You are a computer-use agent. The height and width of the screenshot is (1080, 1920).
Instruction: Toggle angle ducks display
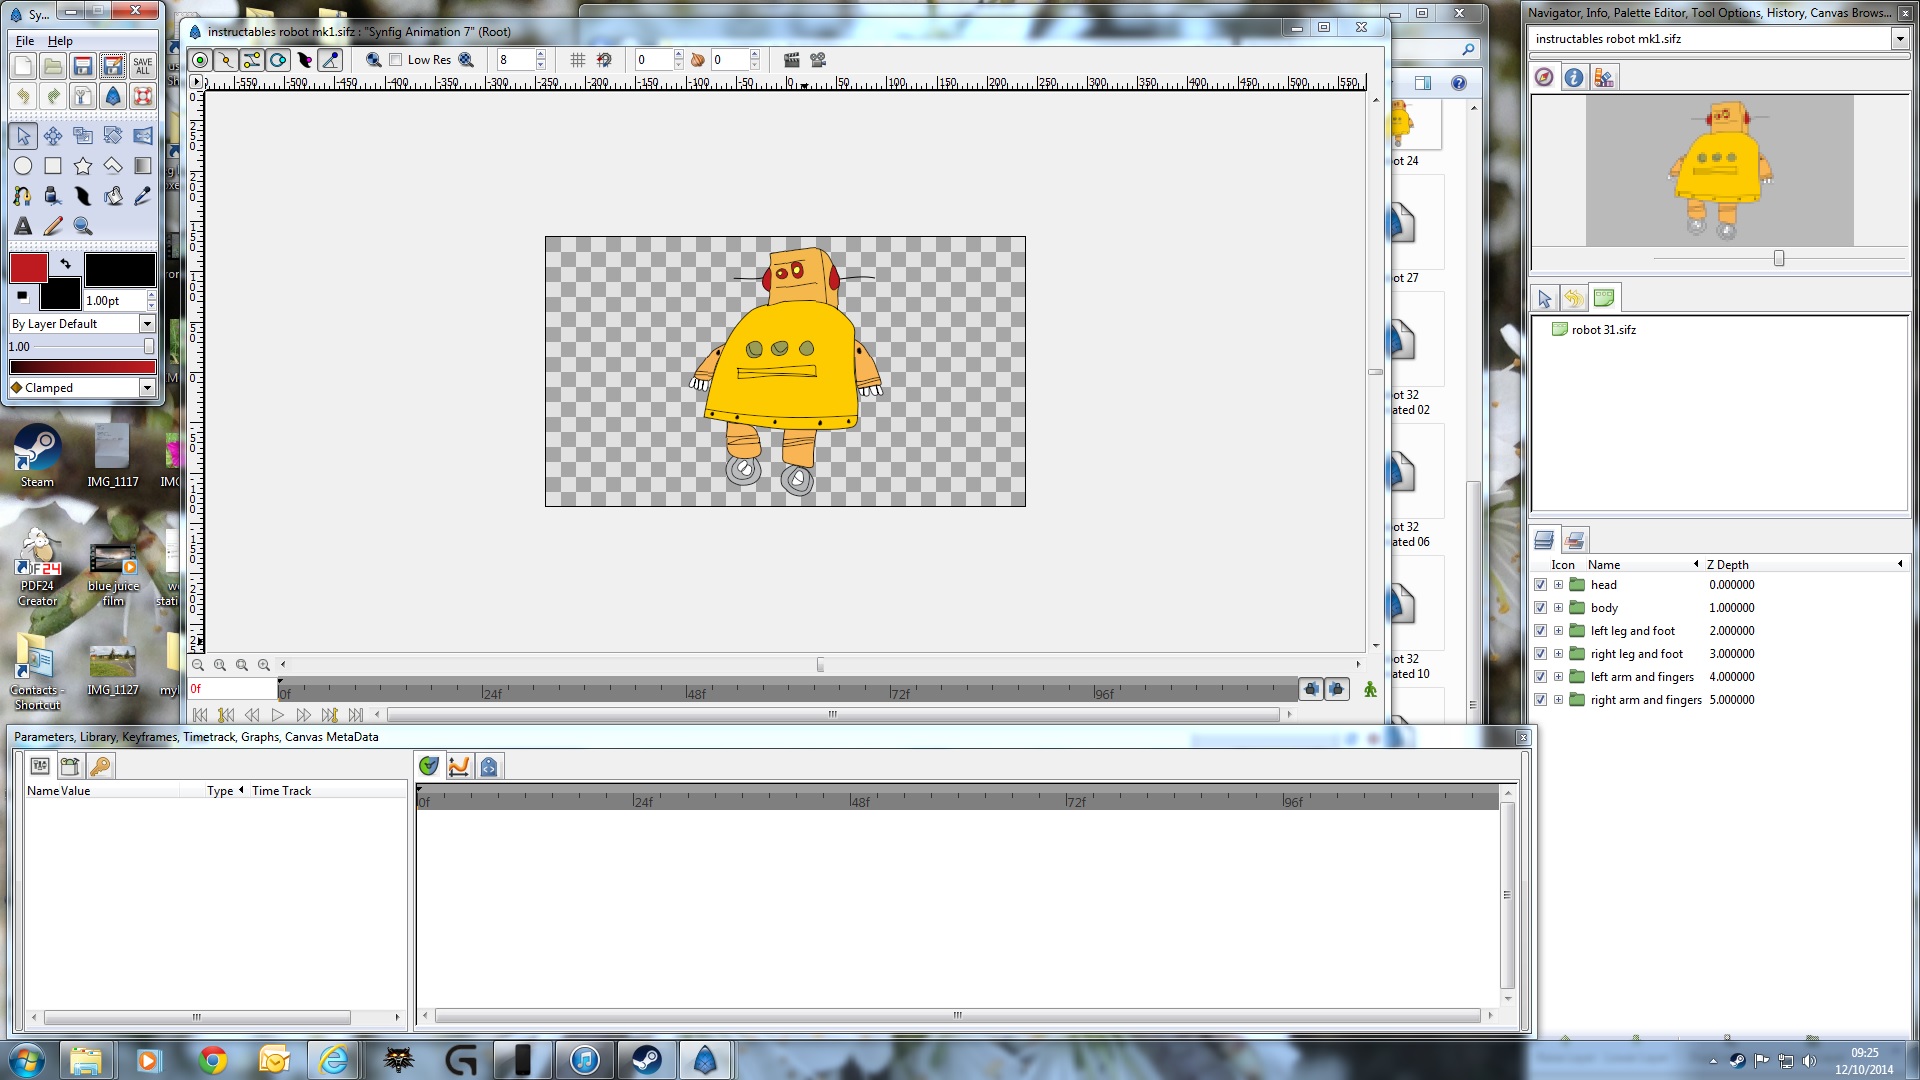click(330, 60)
